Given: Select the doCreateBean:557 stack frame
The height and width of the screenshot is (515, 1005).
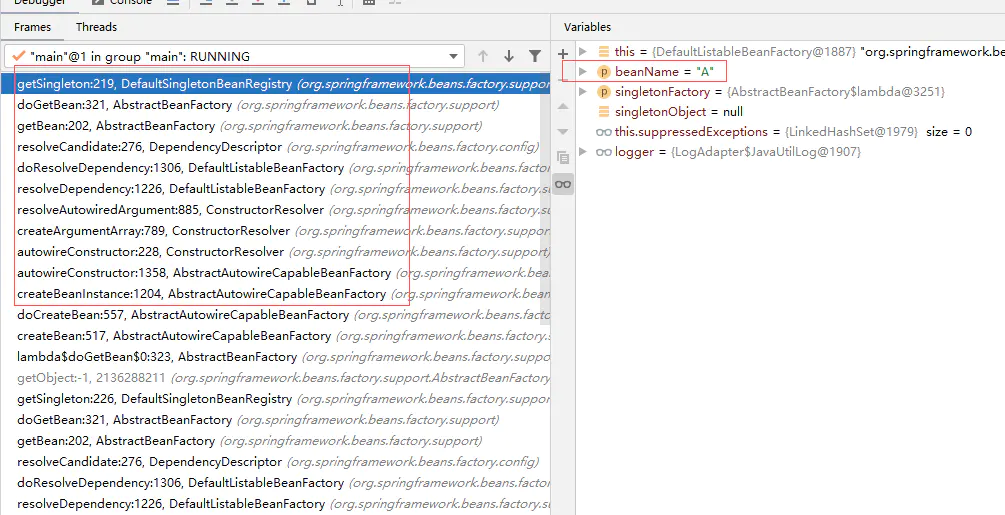Looking at the screenshot, I should 275,315.
